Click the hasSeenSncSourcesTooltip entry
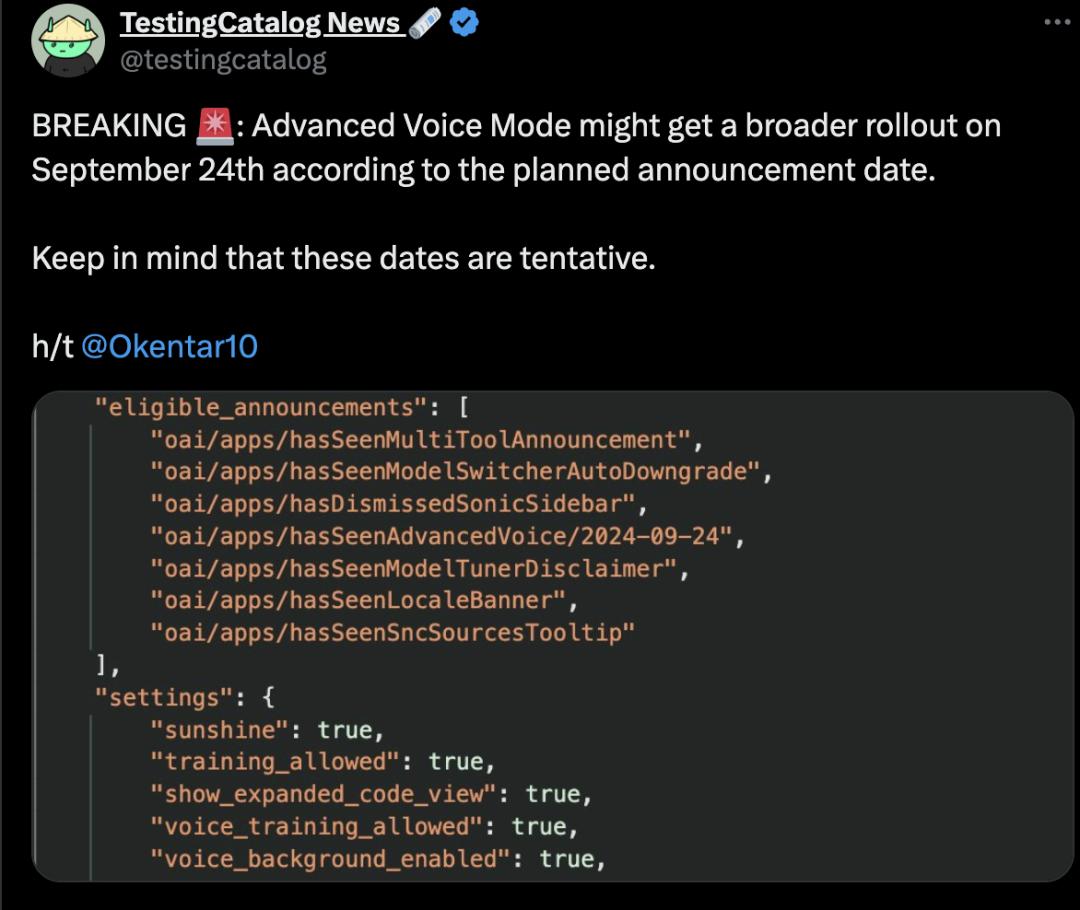The height and width of the screenshot is (910, 1080). (392, 632)
